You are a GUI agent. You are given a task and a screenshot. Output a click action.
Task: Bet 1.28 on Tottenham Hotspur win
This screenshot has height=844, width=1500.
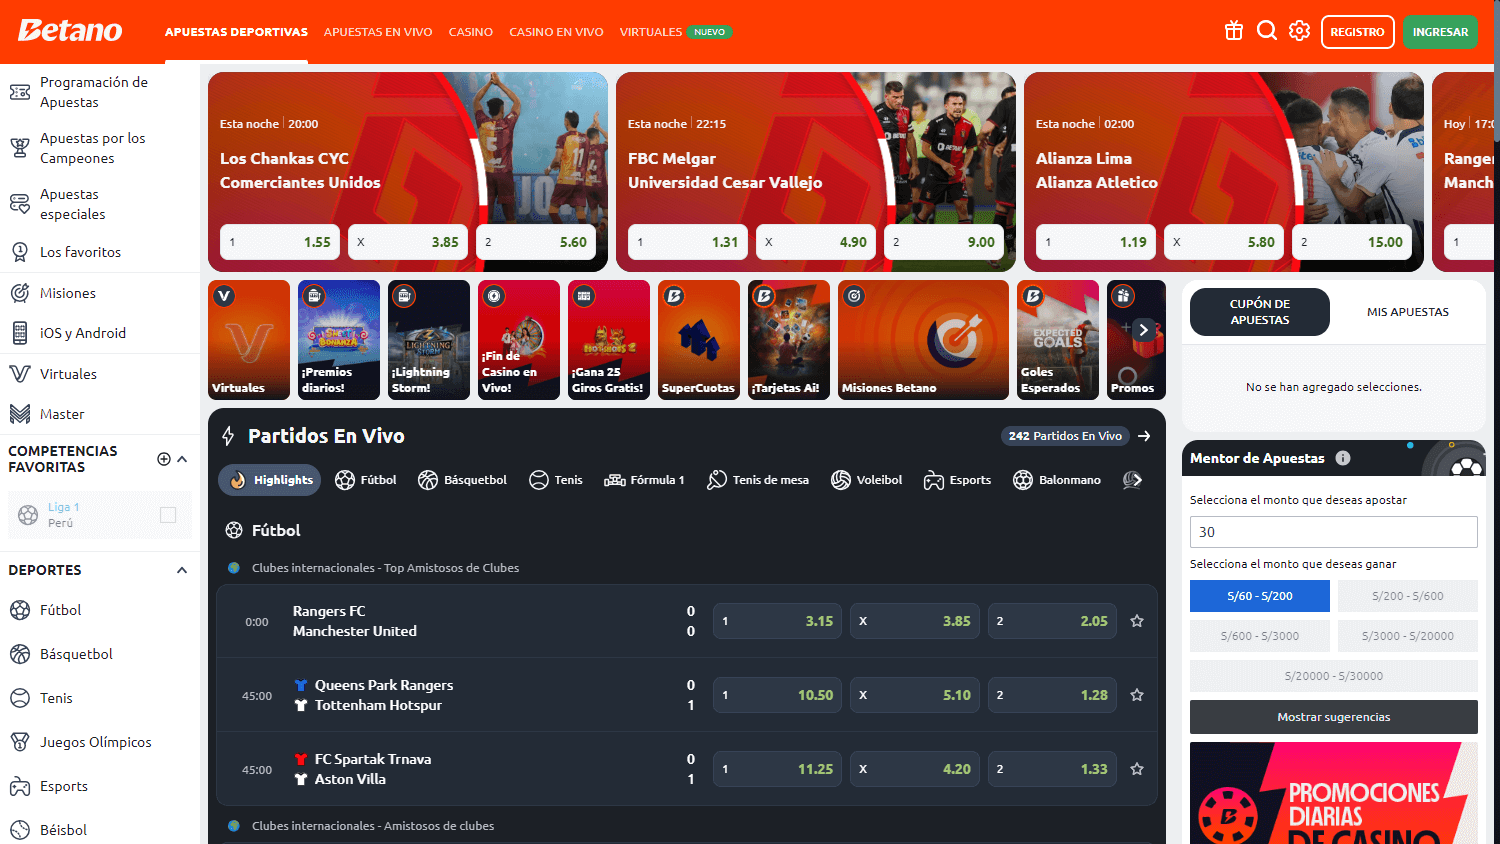click(x=1052, y=695)
